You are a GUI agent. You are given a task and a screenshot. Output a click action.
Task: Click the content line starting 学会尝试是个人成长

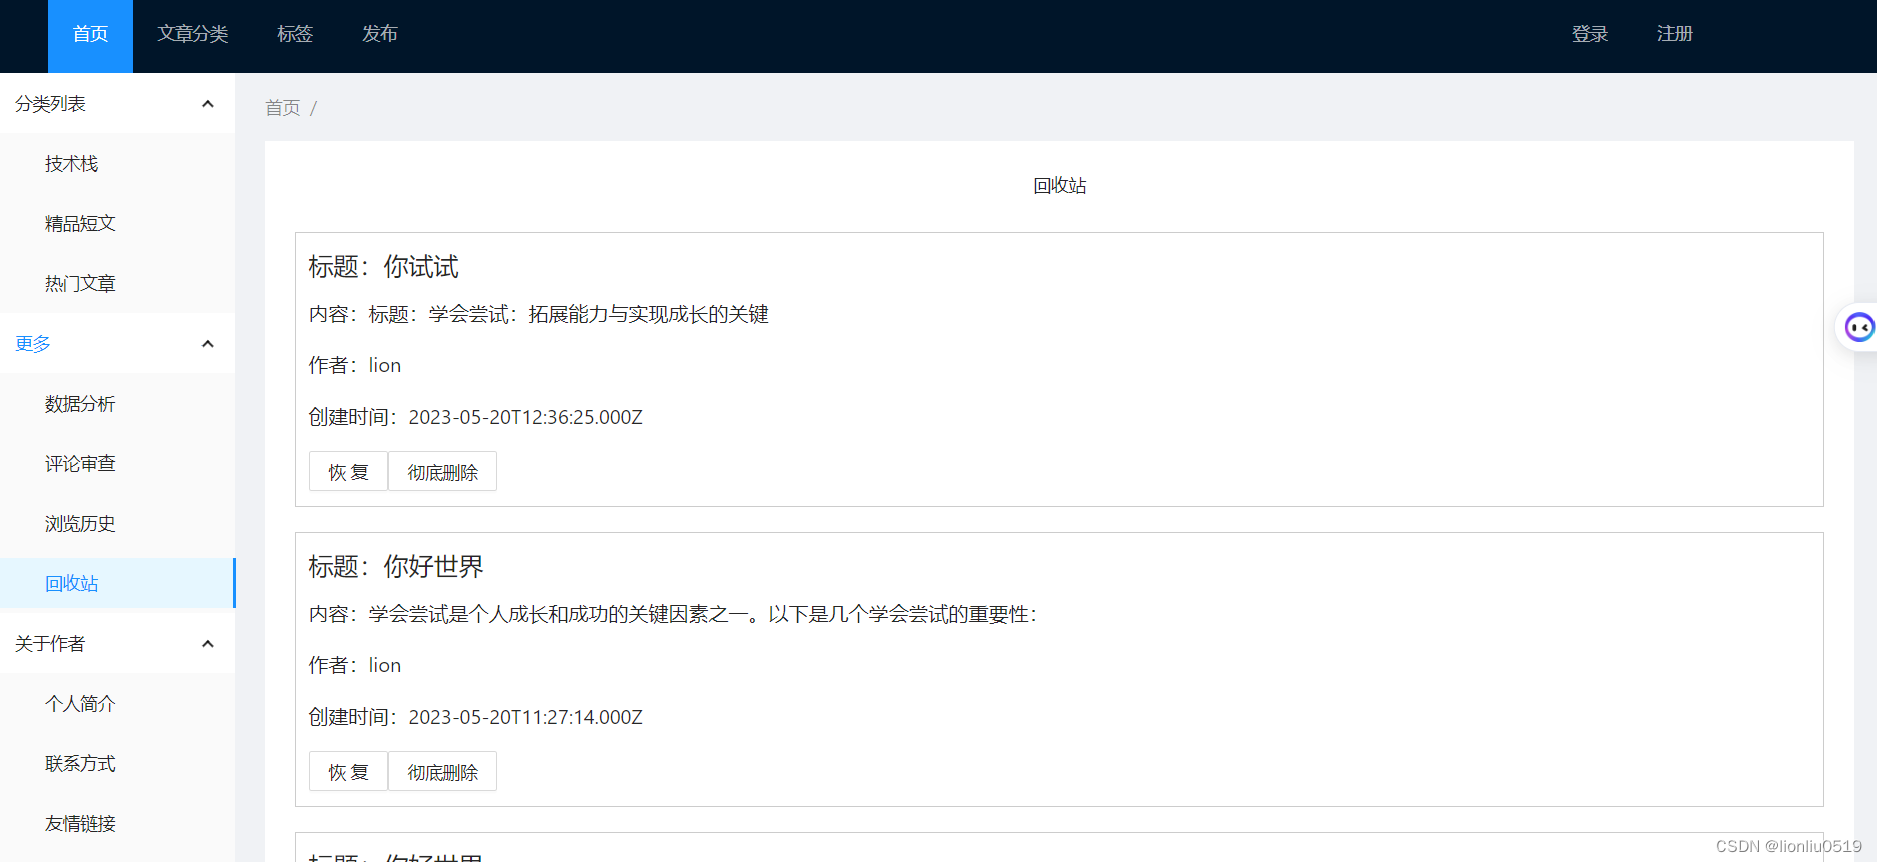click(673, 614)
